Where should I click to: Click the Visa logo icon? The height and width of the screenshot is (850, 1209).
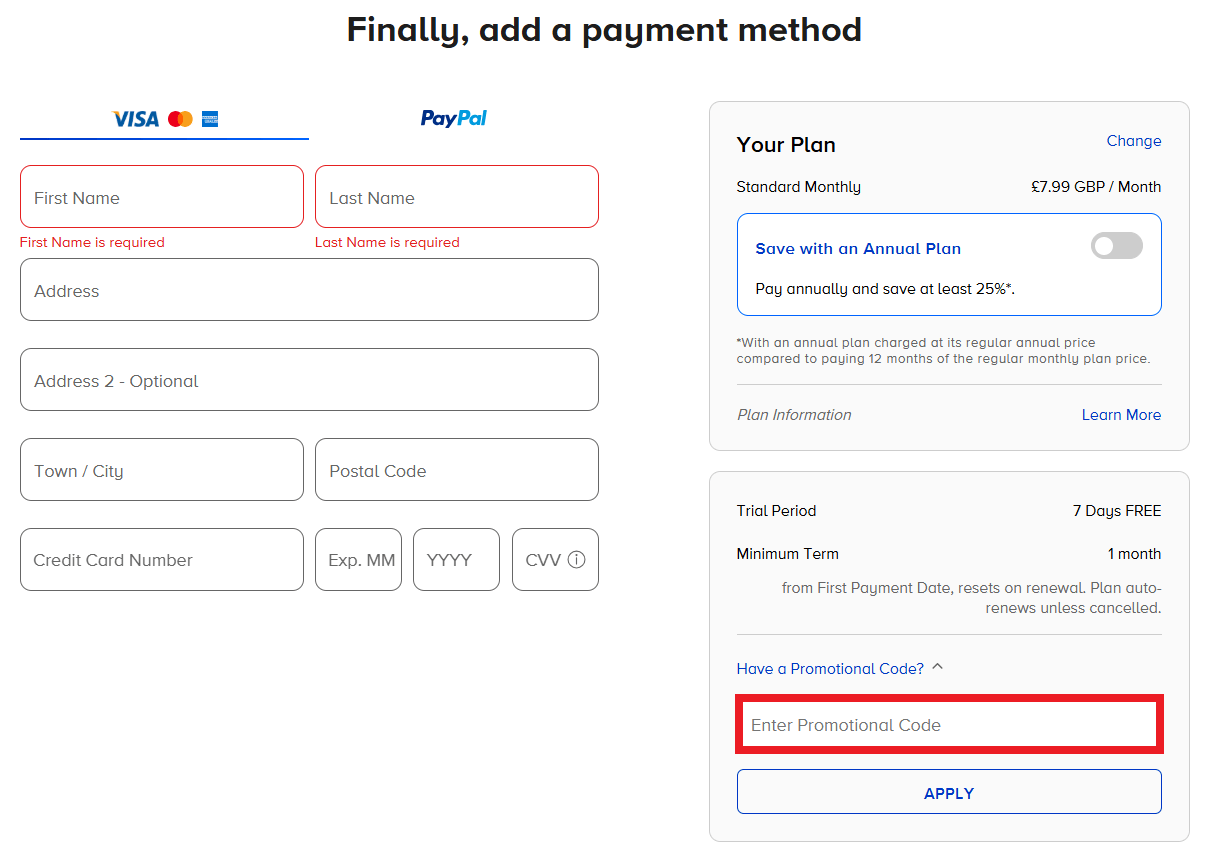point(135,119)
